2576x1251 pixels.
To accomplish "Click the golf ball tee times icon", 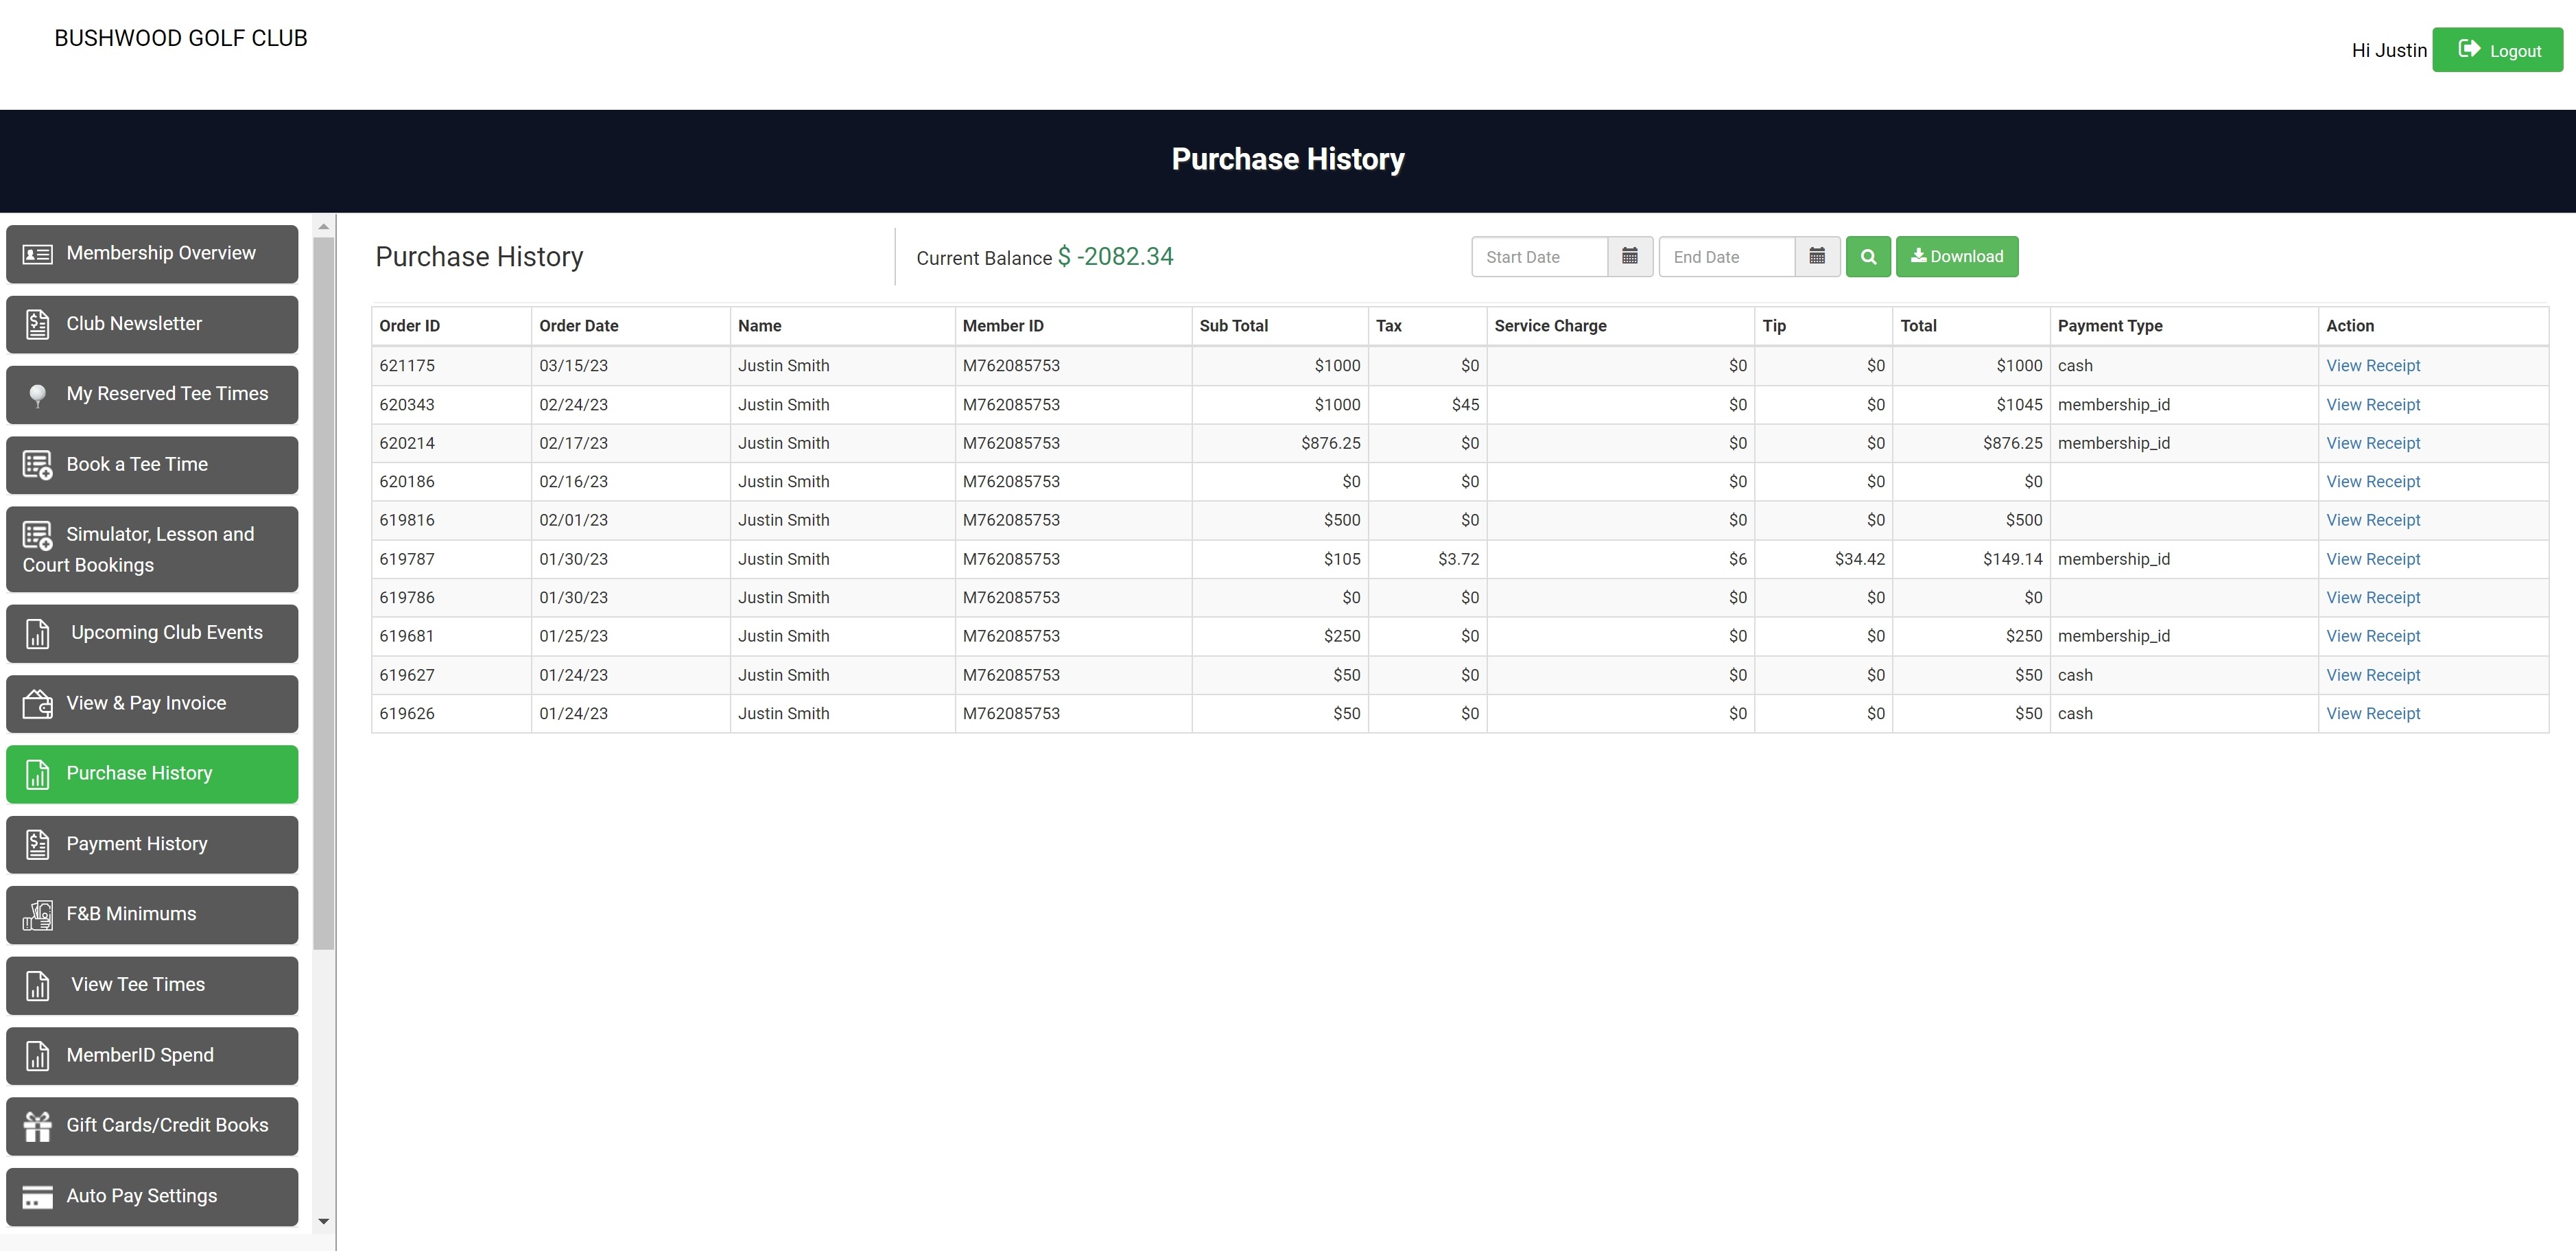I will click(x=37, y=395).
